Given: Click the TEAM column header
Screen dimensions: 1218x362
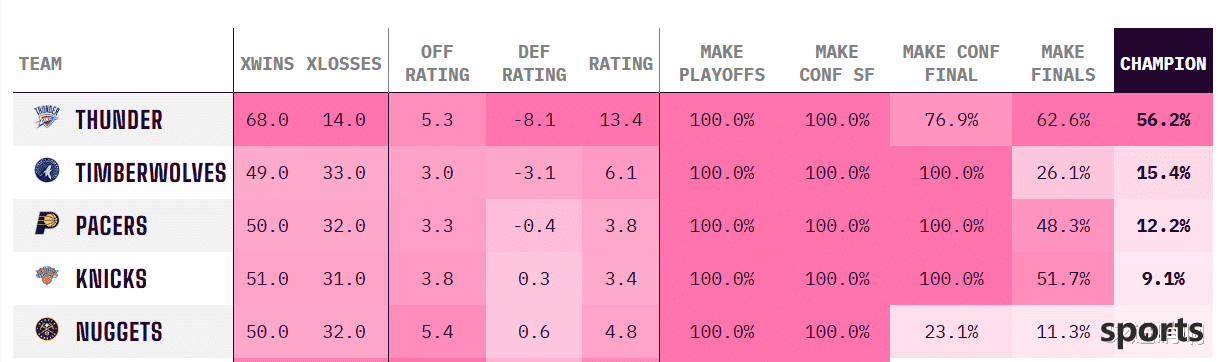Looking at the screenshot, I should (x=40, y=63).
